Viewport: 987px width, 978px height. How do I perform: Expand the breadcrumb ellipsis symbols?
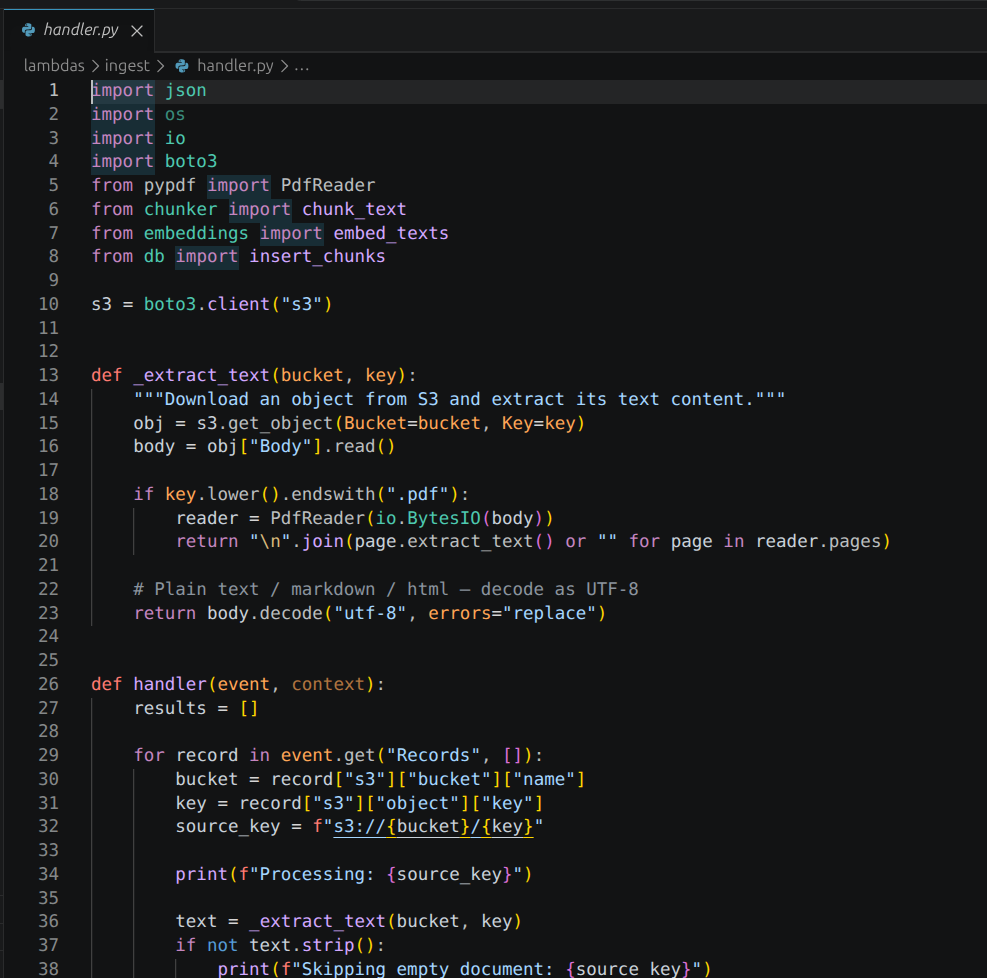pos(302,66)
